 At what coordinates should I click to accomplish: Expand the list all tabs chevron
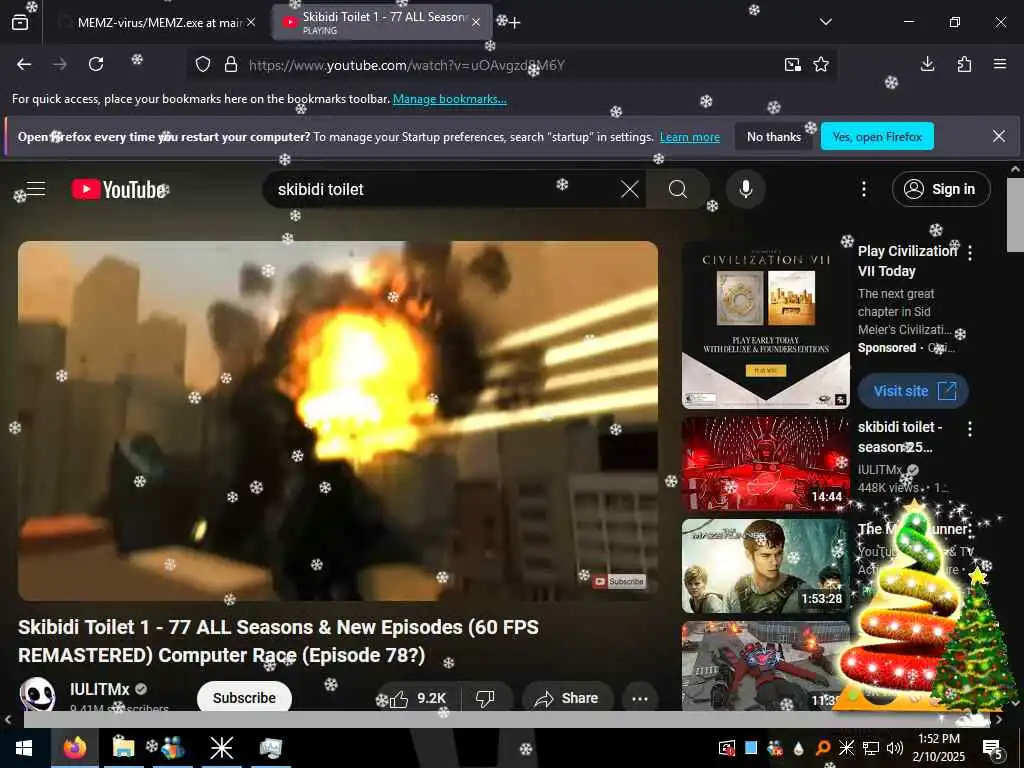point(826,22)
